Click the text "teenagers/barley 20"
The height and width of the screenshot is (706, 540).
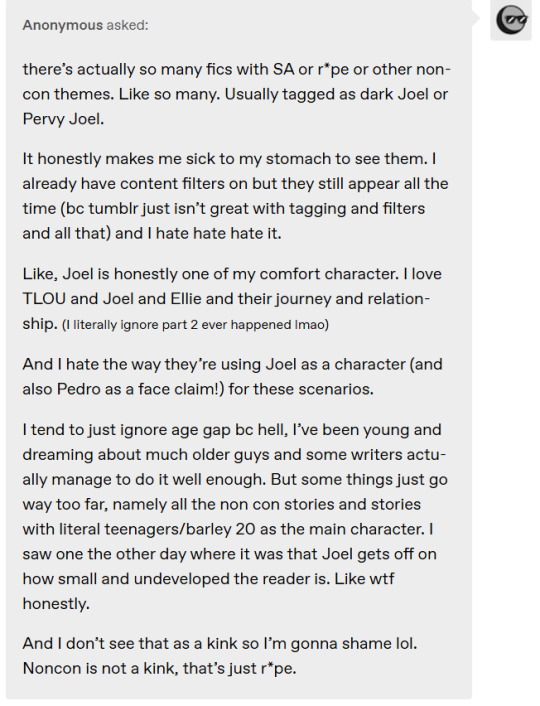pos(180,529)
